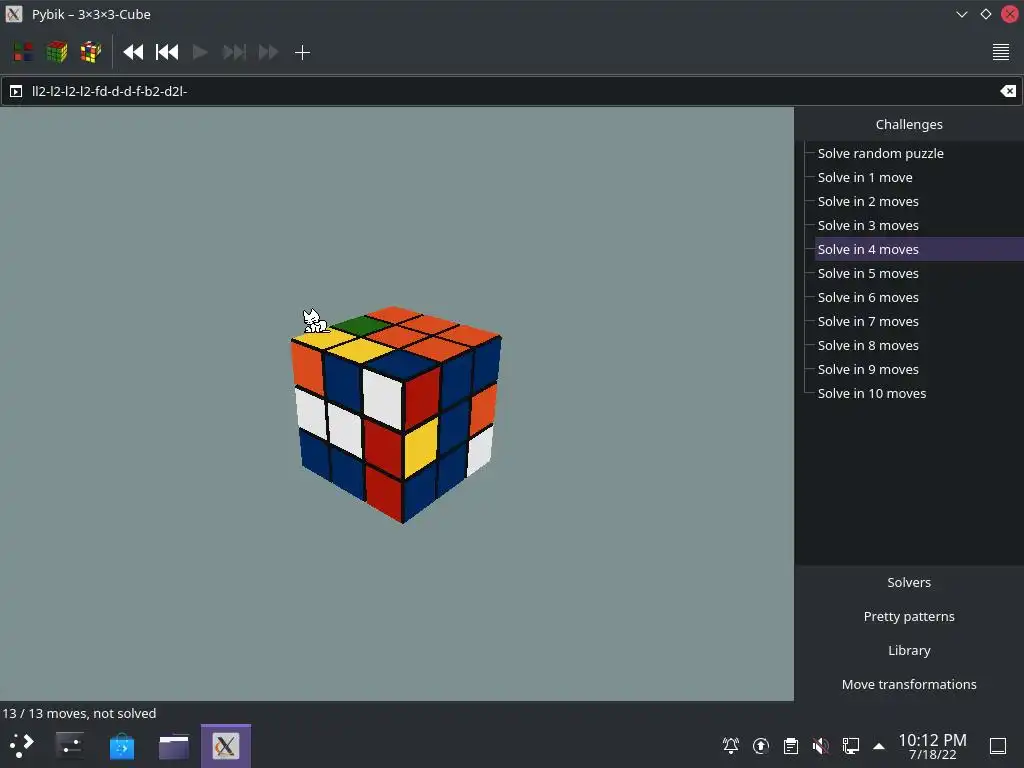Image resolution: width=1024 pixels, height=768 pixels.
Task: Click the muted volume tray icon
Action: pyautogui.click(x=820, y=746)
